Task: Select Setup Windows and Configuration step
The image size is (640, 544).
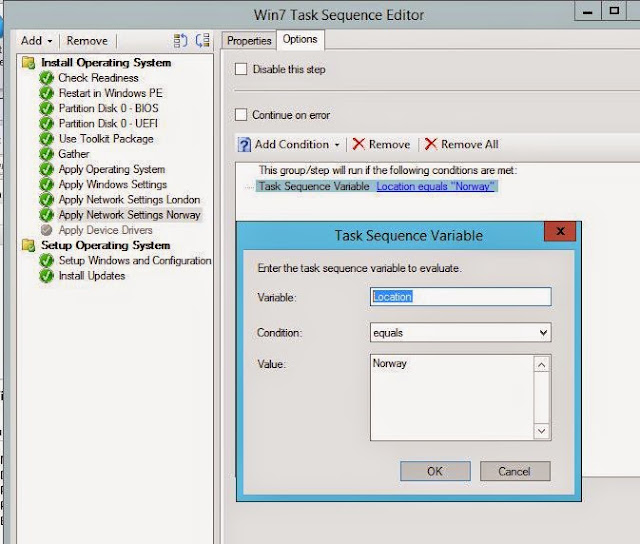Action: [x=135, y=260]
